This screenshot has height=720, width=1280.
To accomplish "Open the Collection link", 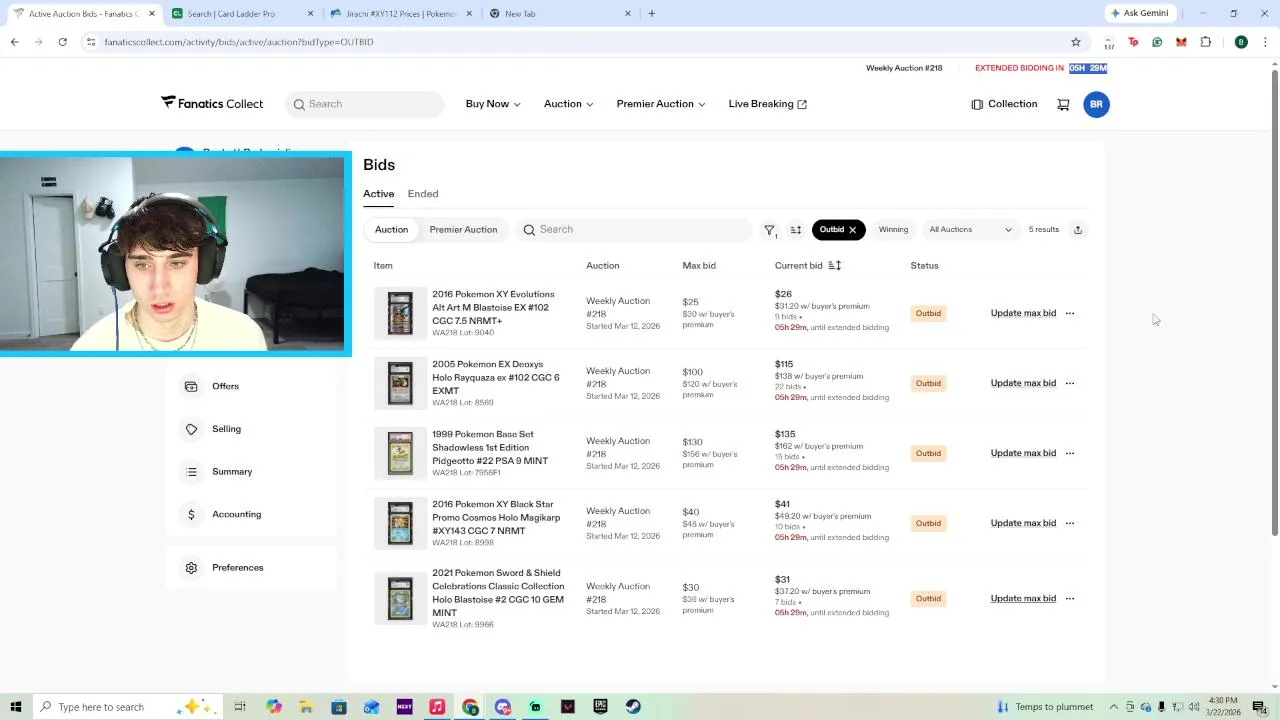I will tap(1004, 104).
